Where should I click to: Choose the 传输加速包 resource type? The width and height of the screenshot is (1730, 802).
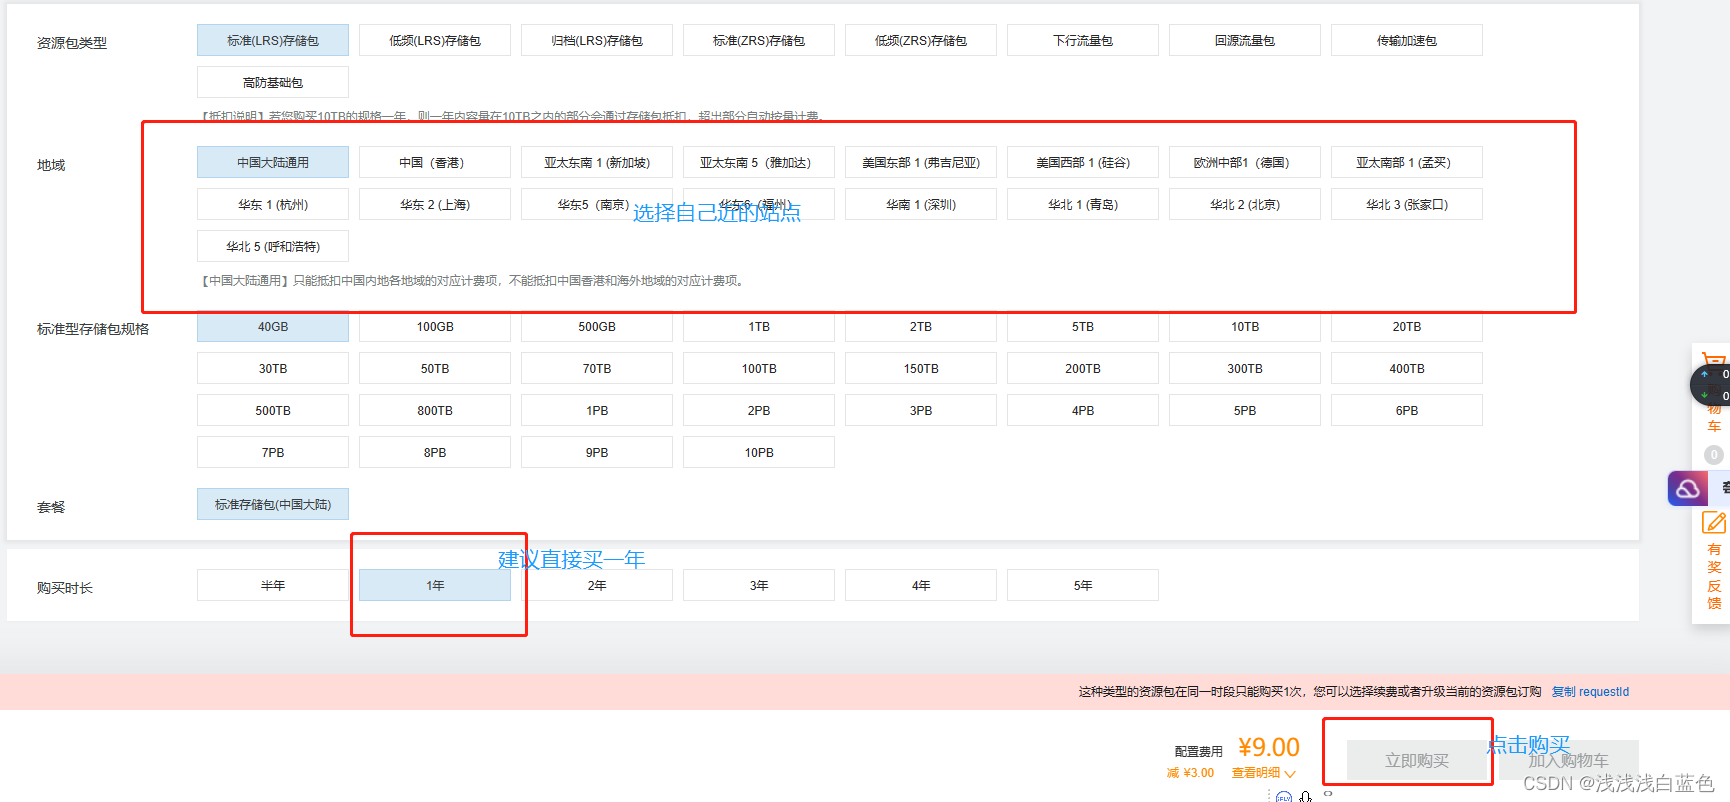point(1407,41)
